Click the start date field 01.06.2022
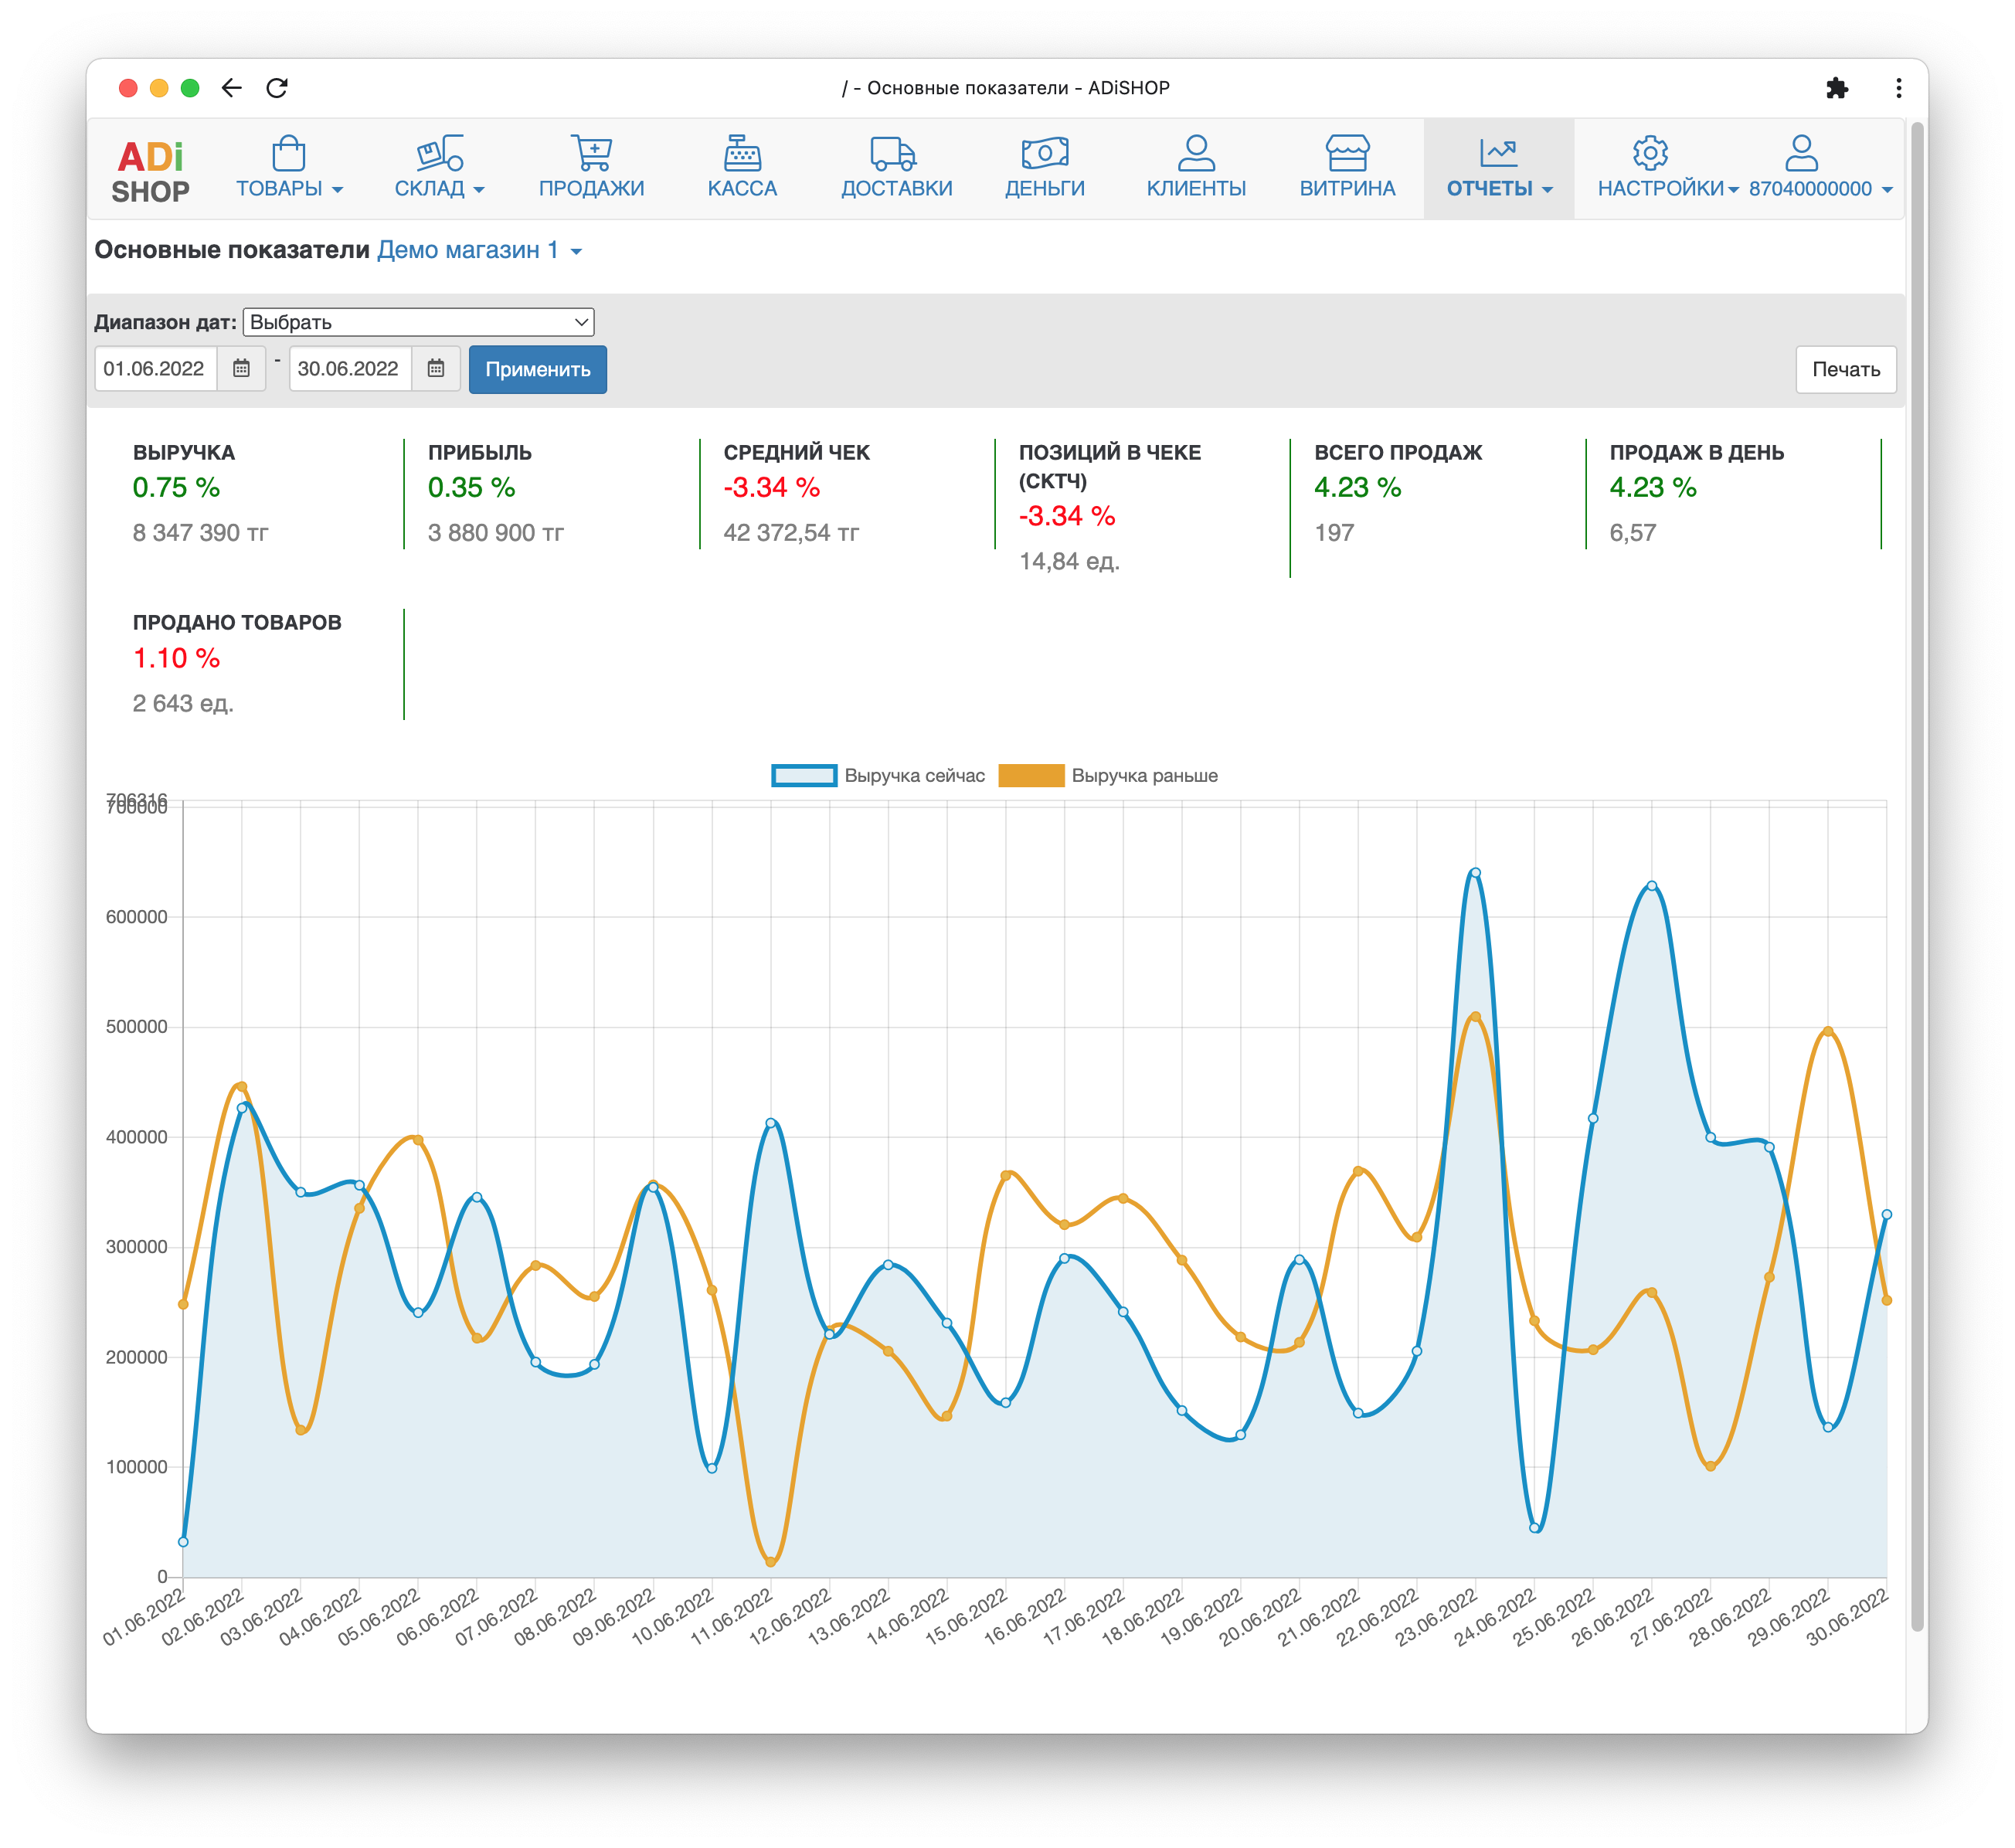2015x1848 pixels. point(155,369)
